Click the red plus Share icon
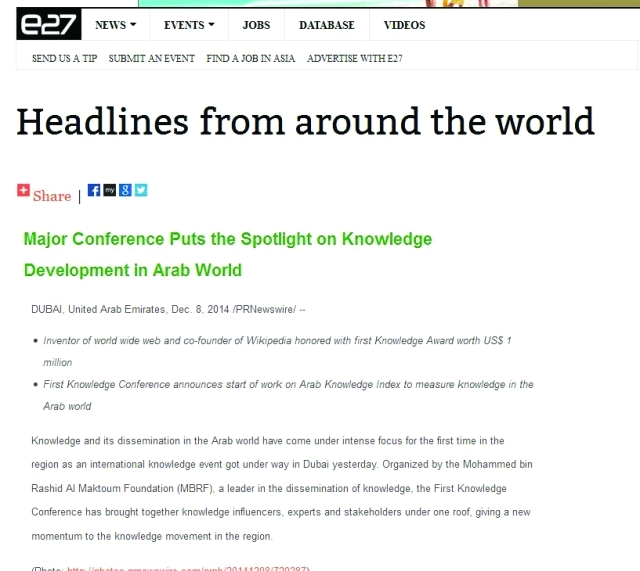This screenshot has width=640, height=571. 23,190
